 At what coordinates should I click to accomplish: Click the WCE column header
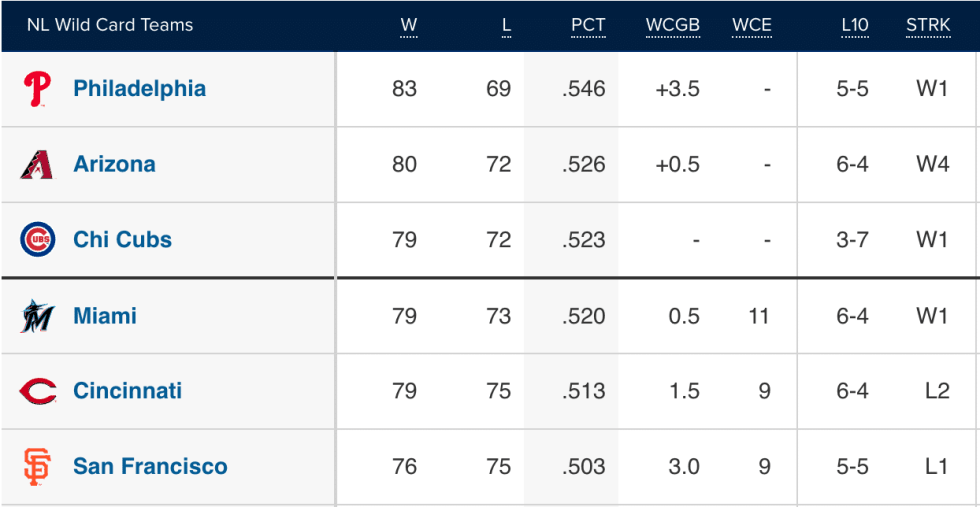click(x=752, y=26)
